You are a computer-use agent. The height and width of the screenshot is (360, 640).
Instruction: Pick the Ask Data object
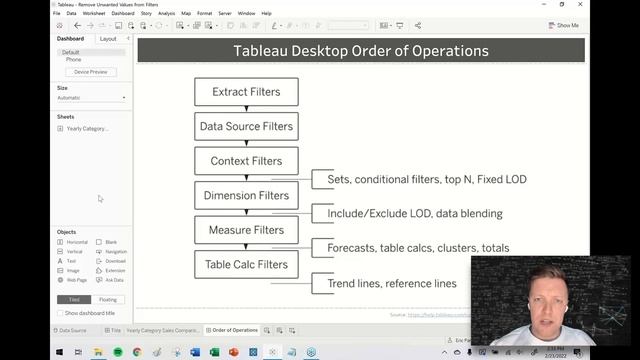coord(110,280)
